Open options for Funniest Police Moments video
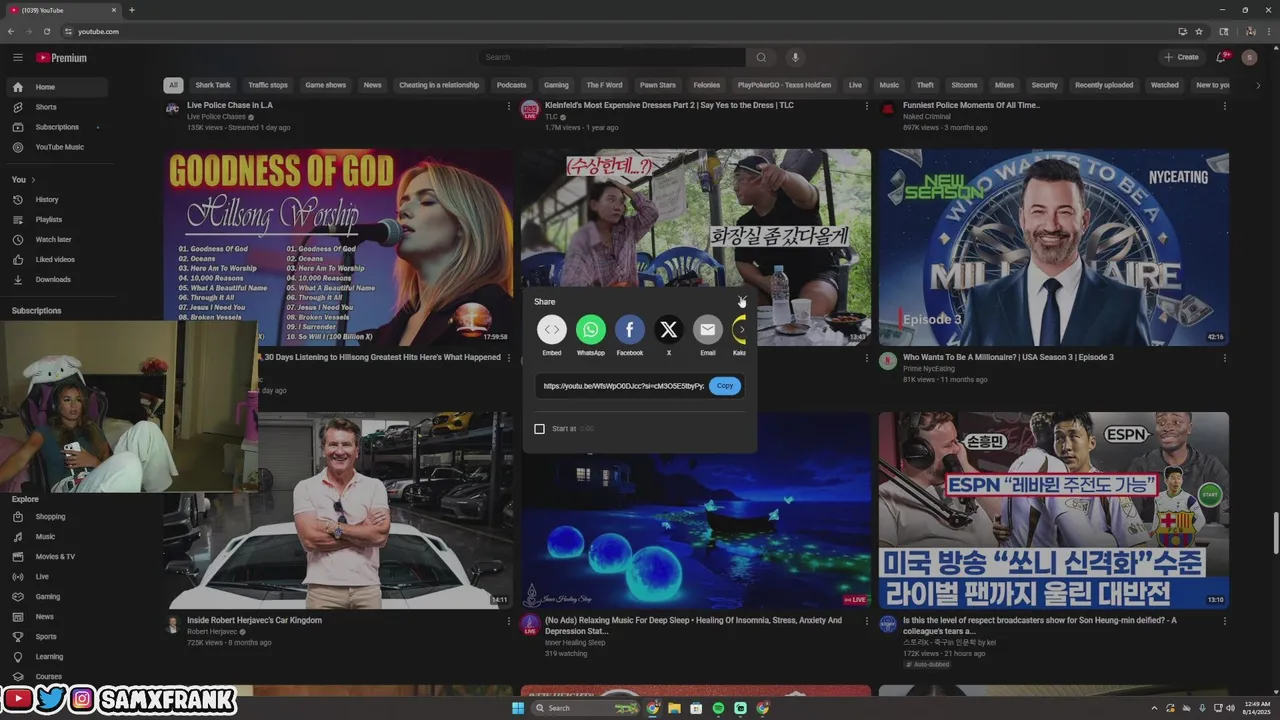Screen dimensions: 1280x720 coord(1224,106)
